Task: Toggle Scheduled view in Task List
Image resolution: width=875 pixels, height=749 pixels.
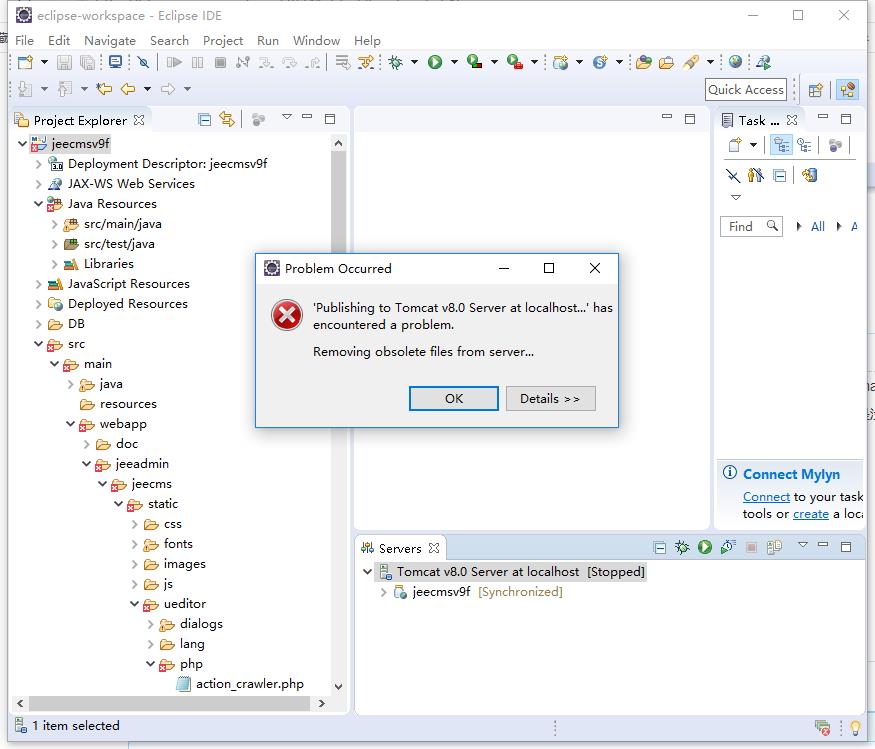Action: 804,145
